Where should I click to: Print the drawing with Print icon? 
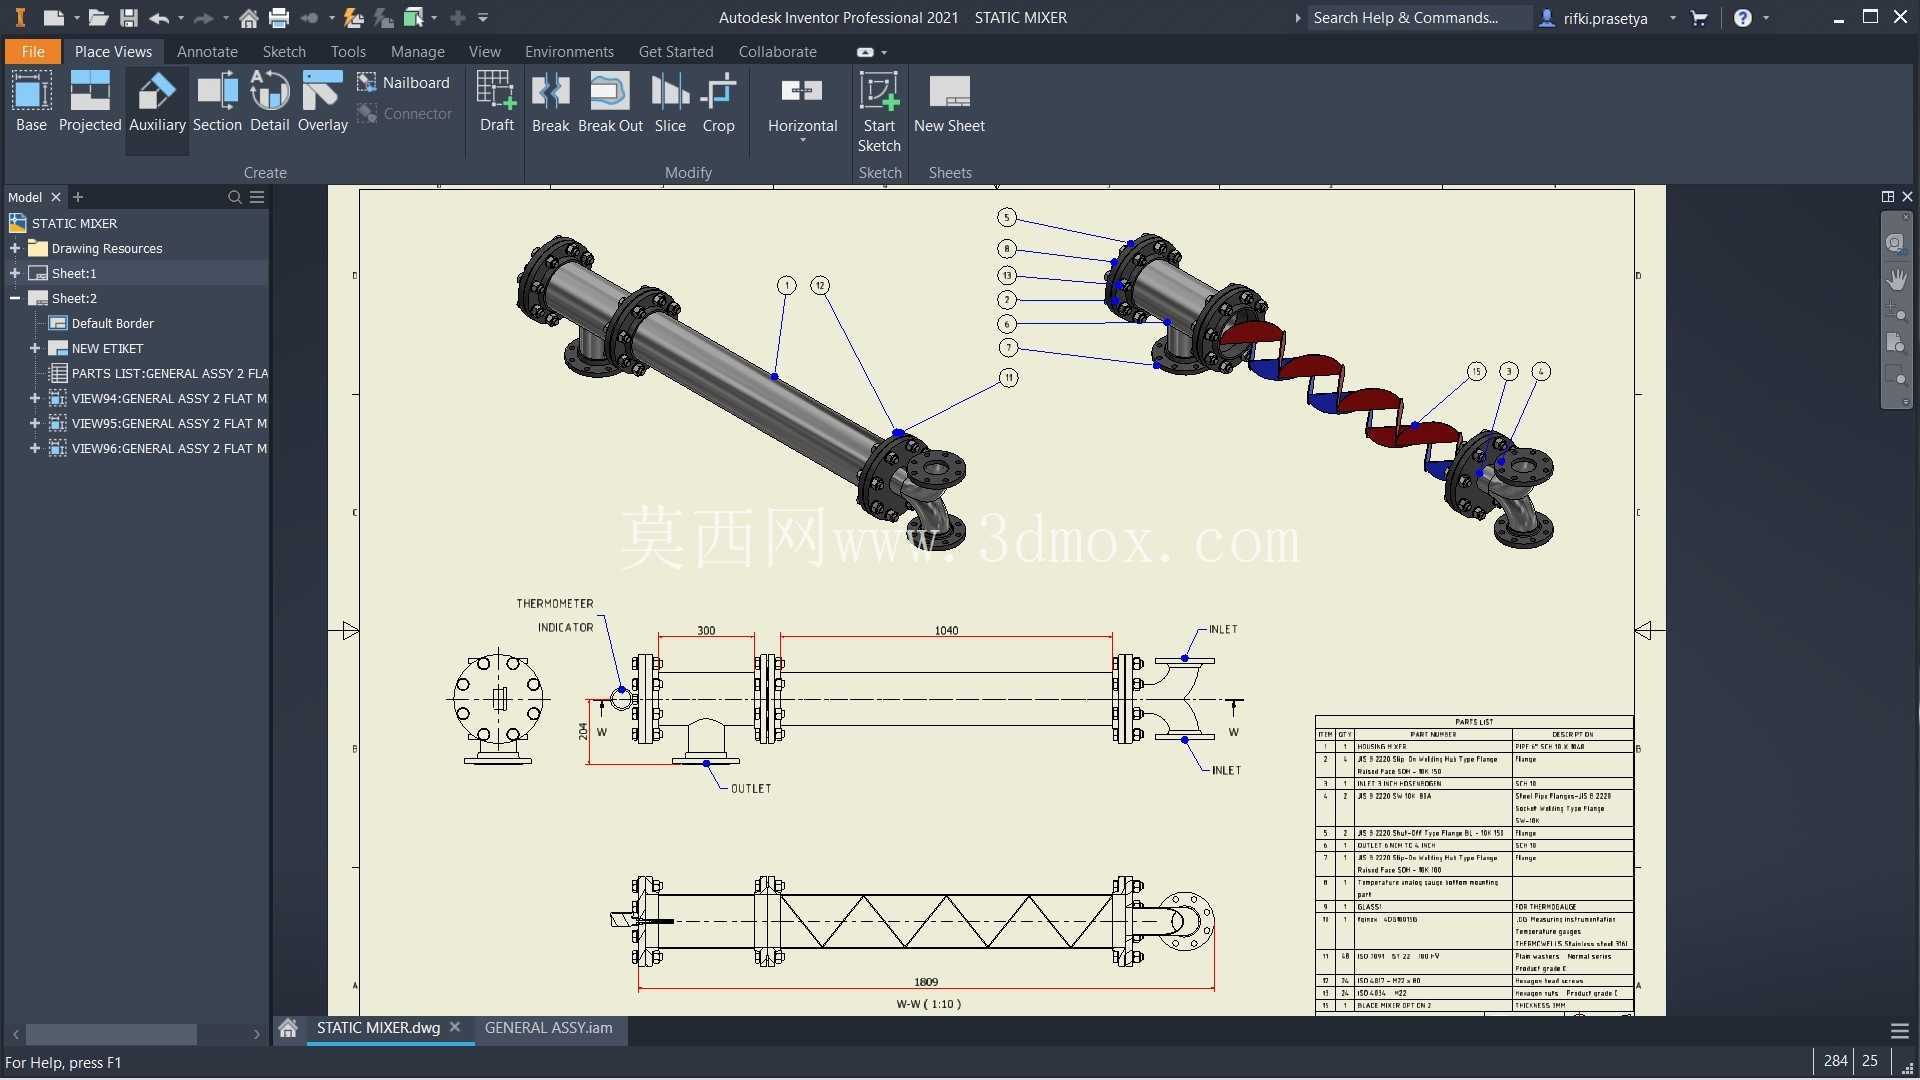279,17
